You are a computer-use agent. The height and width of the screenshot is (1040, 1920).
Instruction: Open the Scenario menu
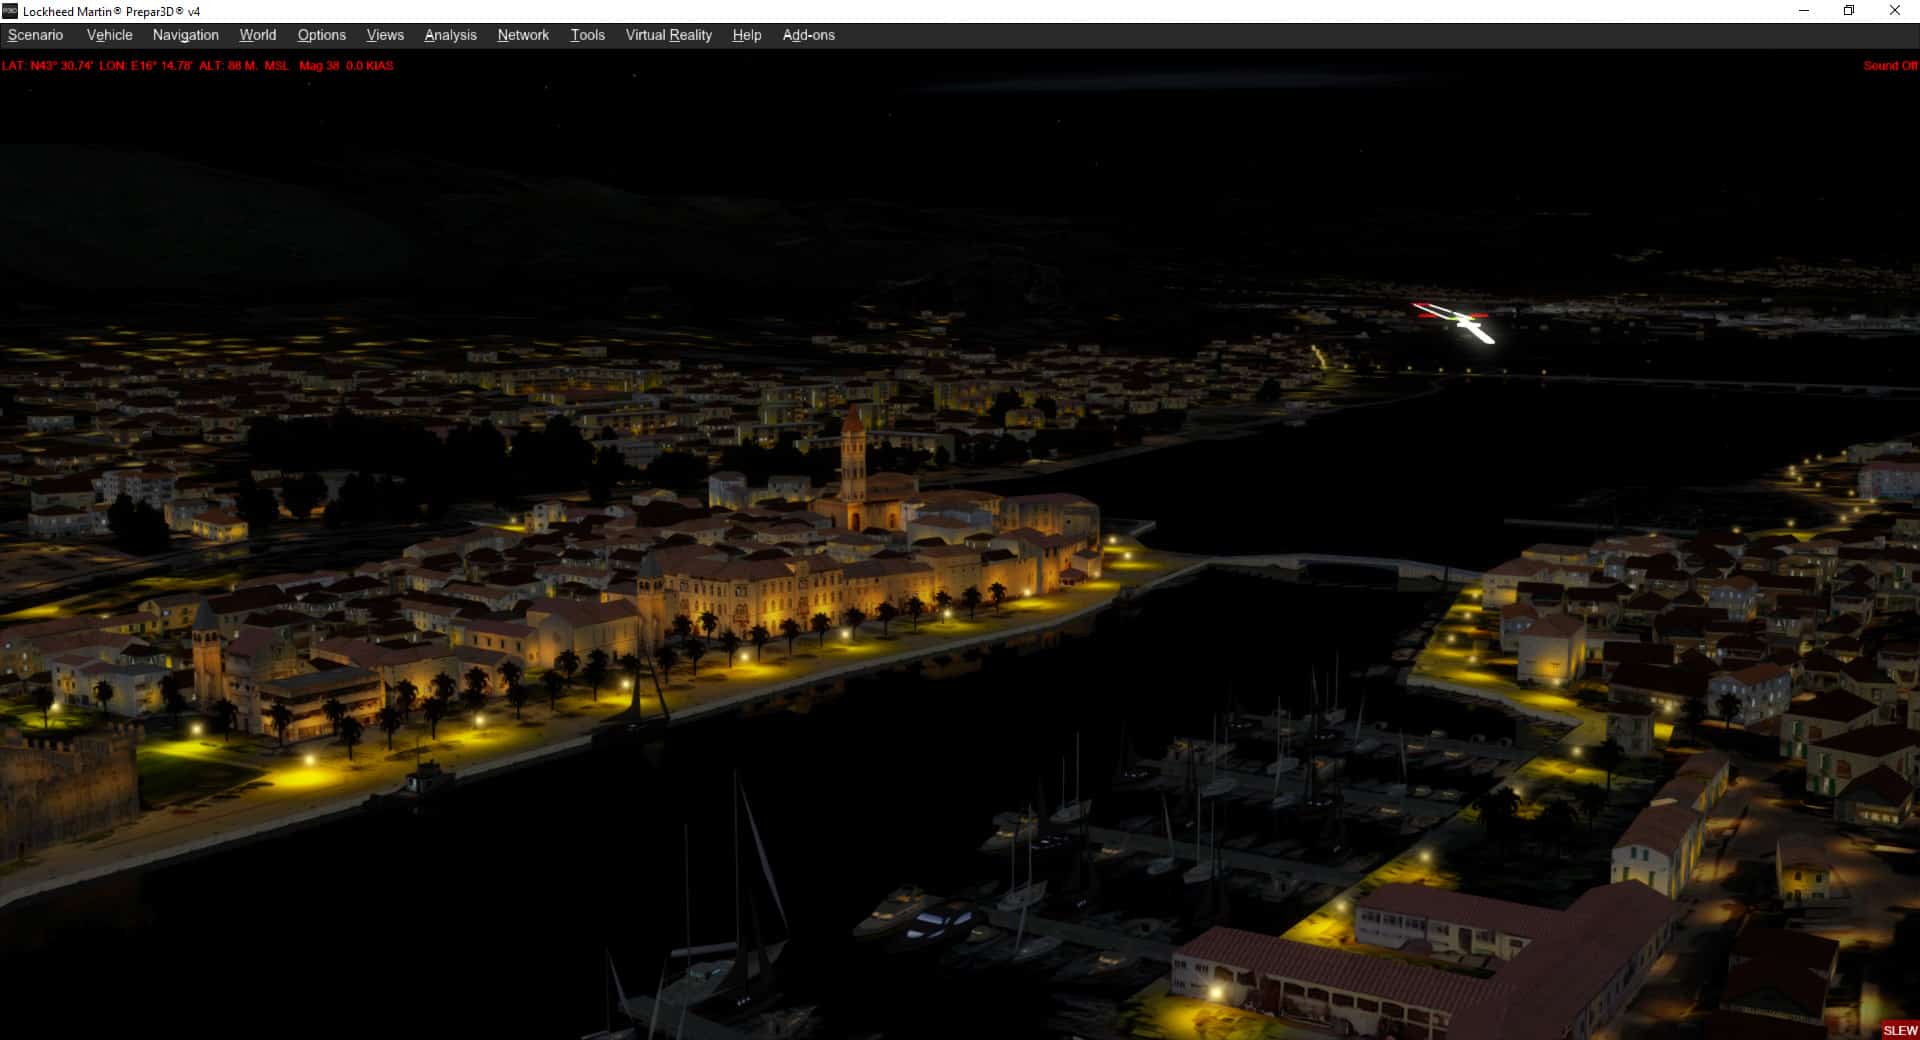[35, 35]
